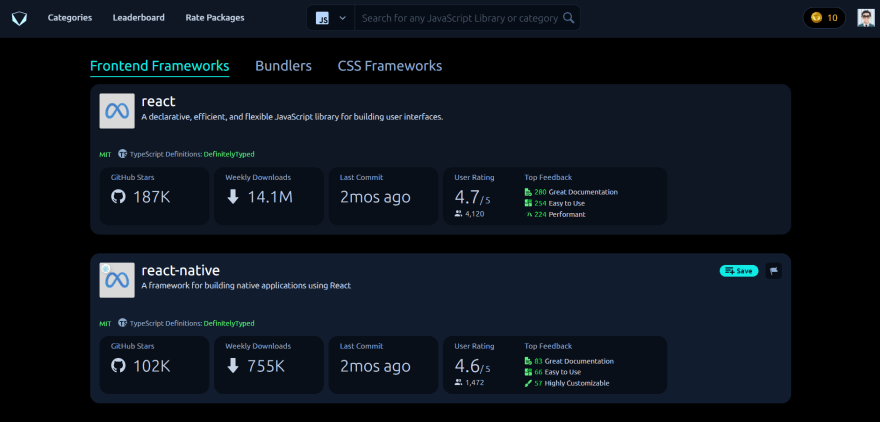
Task: Click react's Last Commit 2mos ago
Action: click(x=375, y=197)
